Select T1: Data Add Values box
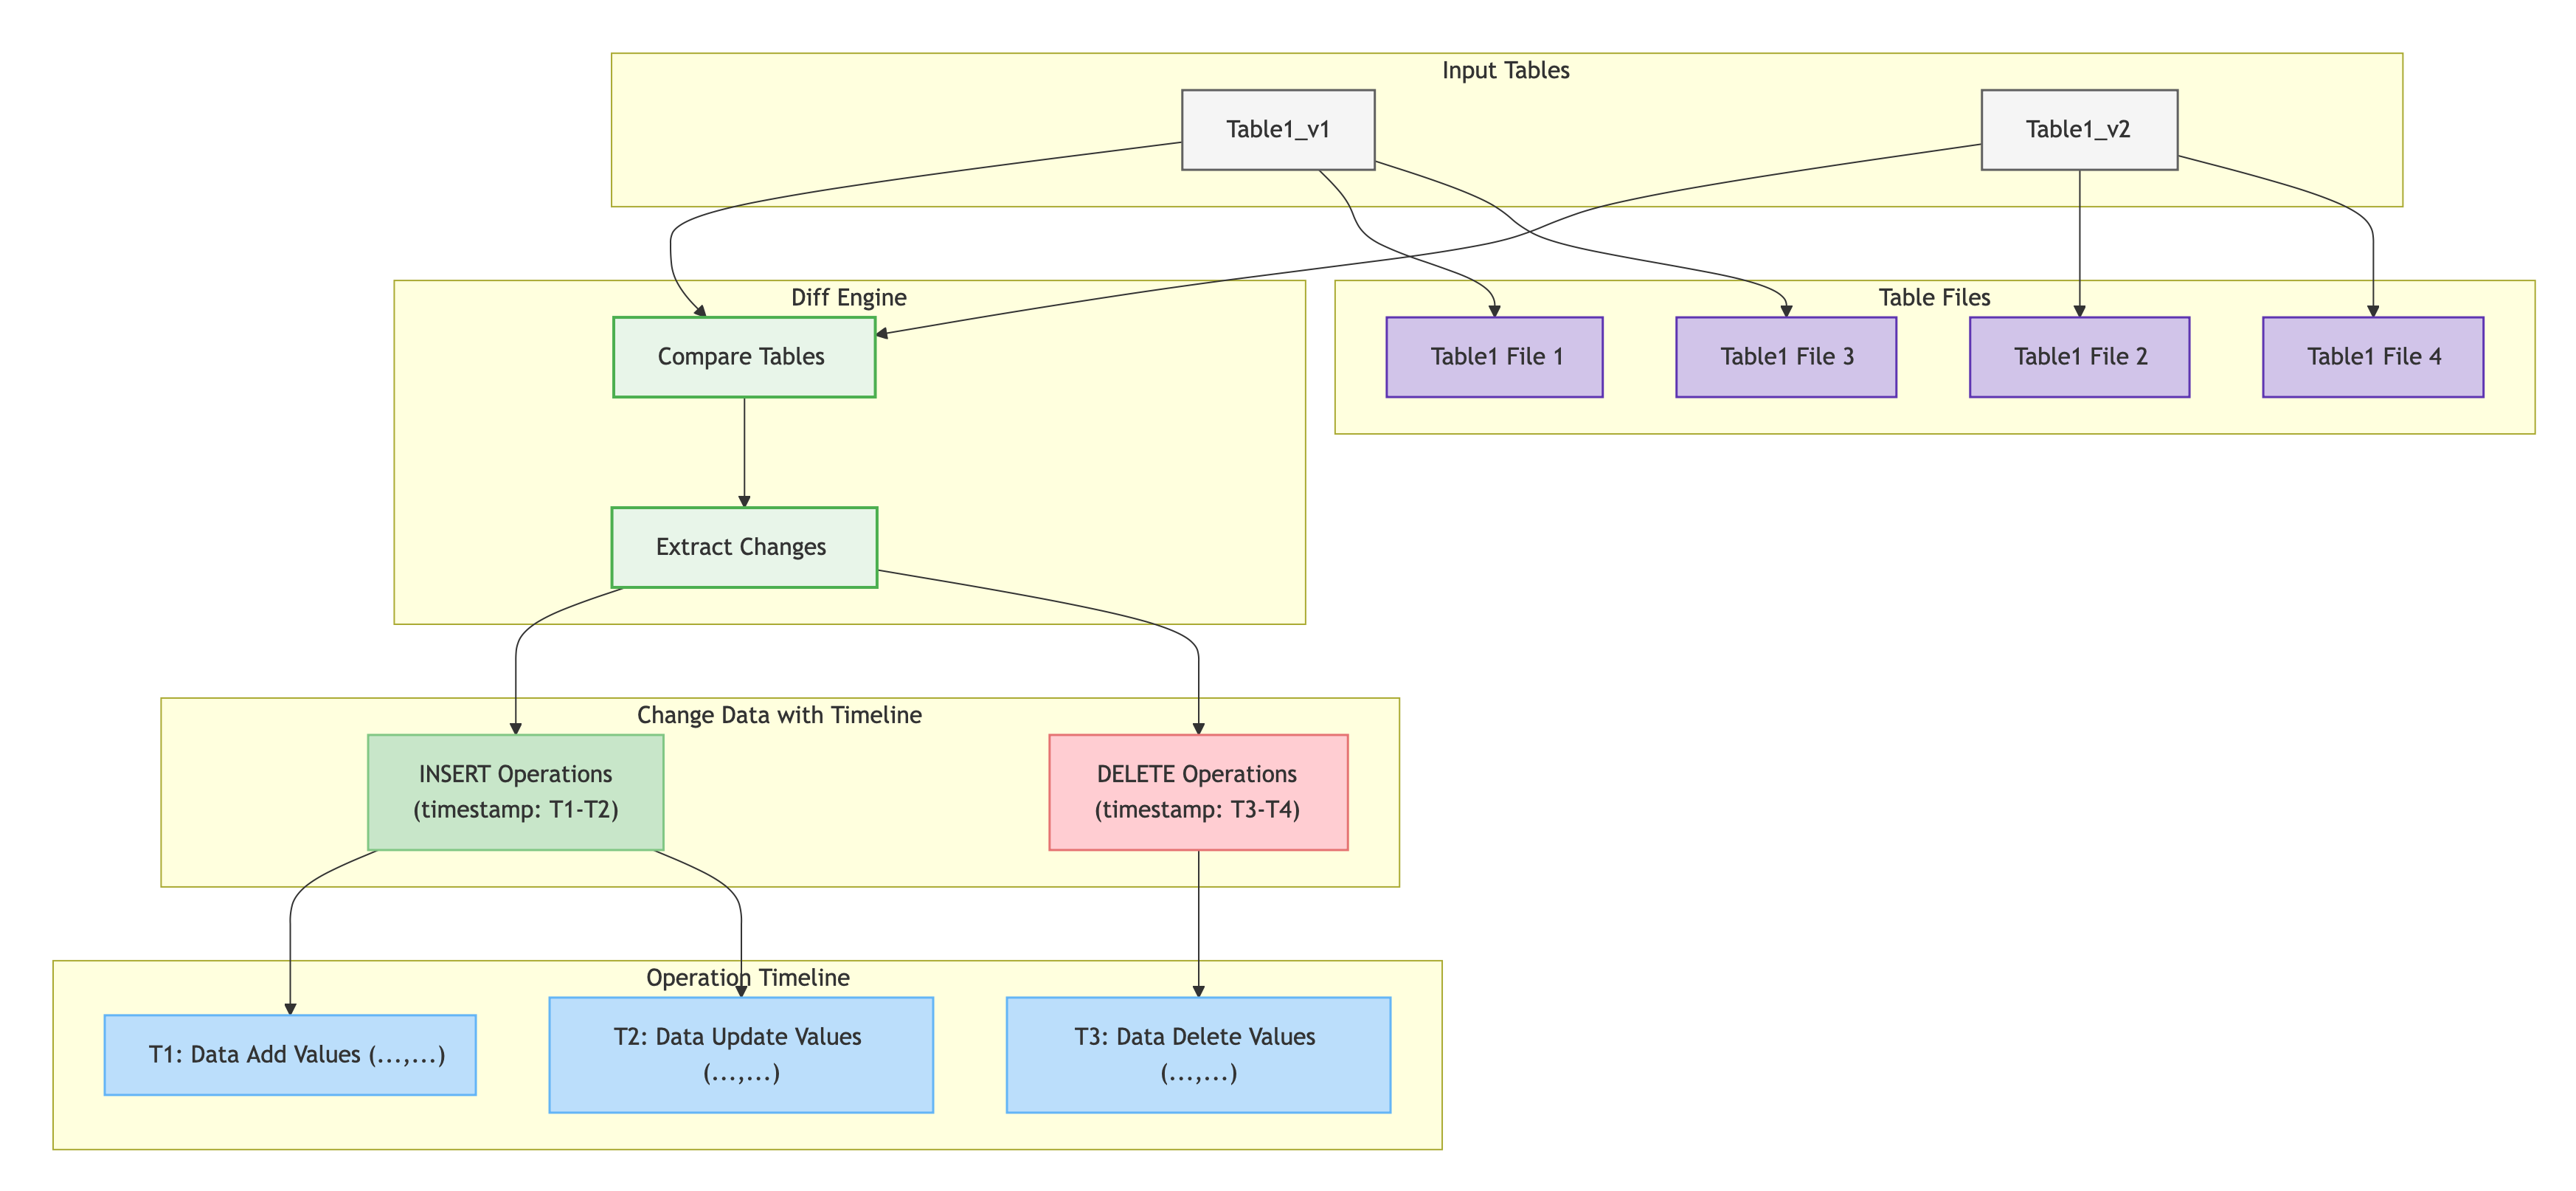The width and height of the screenshot is (2576, 1191). (290, 1055)
